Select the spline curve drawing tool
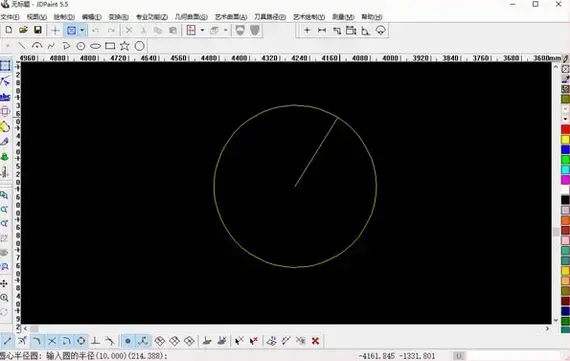Viewport: 570px width, 361px height. 51,46
